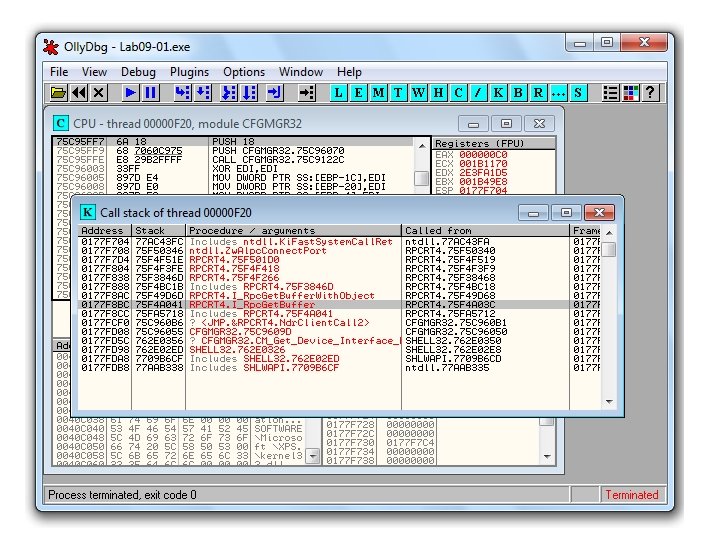Open the Help menu

(x=349, y=72)
